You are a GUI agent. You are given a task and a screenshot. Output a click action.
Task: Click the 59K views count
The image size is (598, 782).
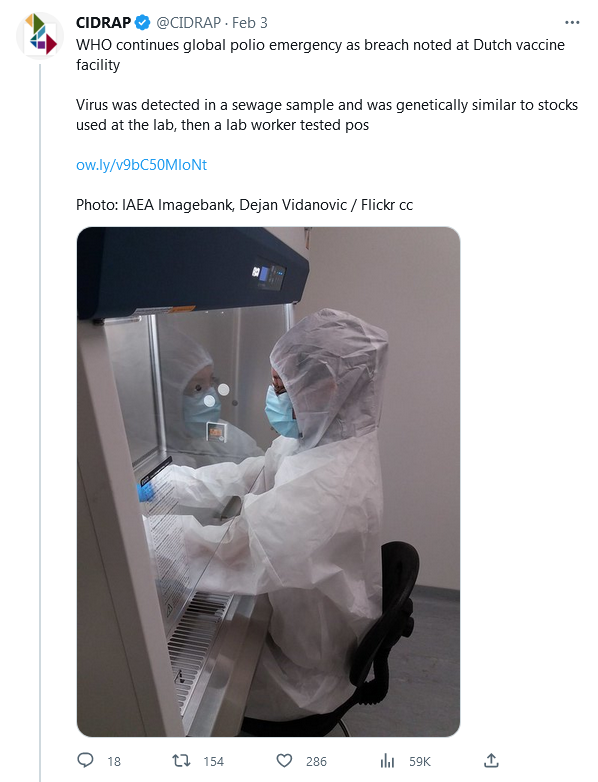pyautogui.click(x=419, y=761)
